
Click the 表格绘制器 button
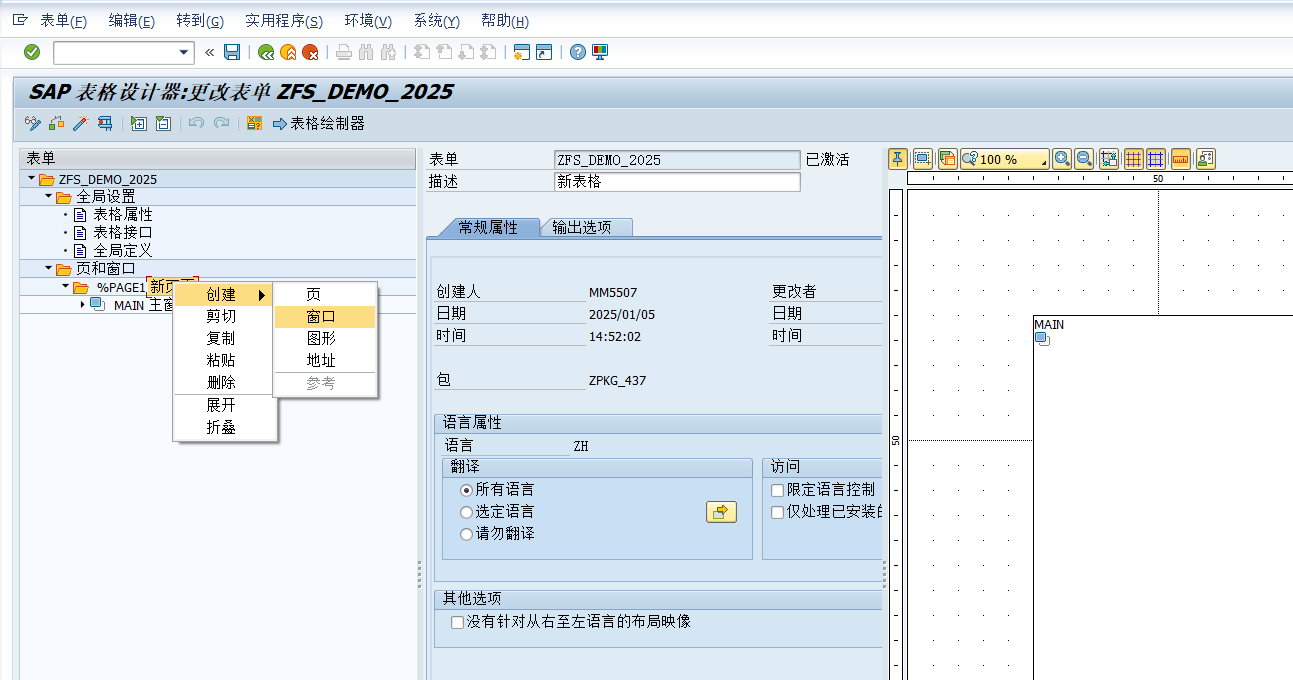click(318, 123)
